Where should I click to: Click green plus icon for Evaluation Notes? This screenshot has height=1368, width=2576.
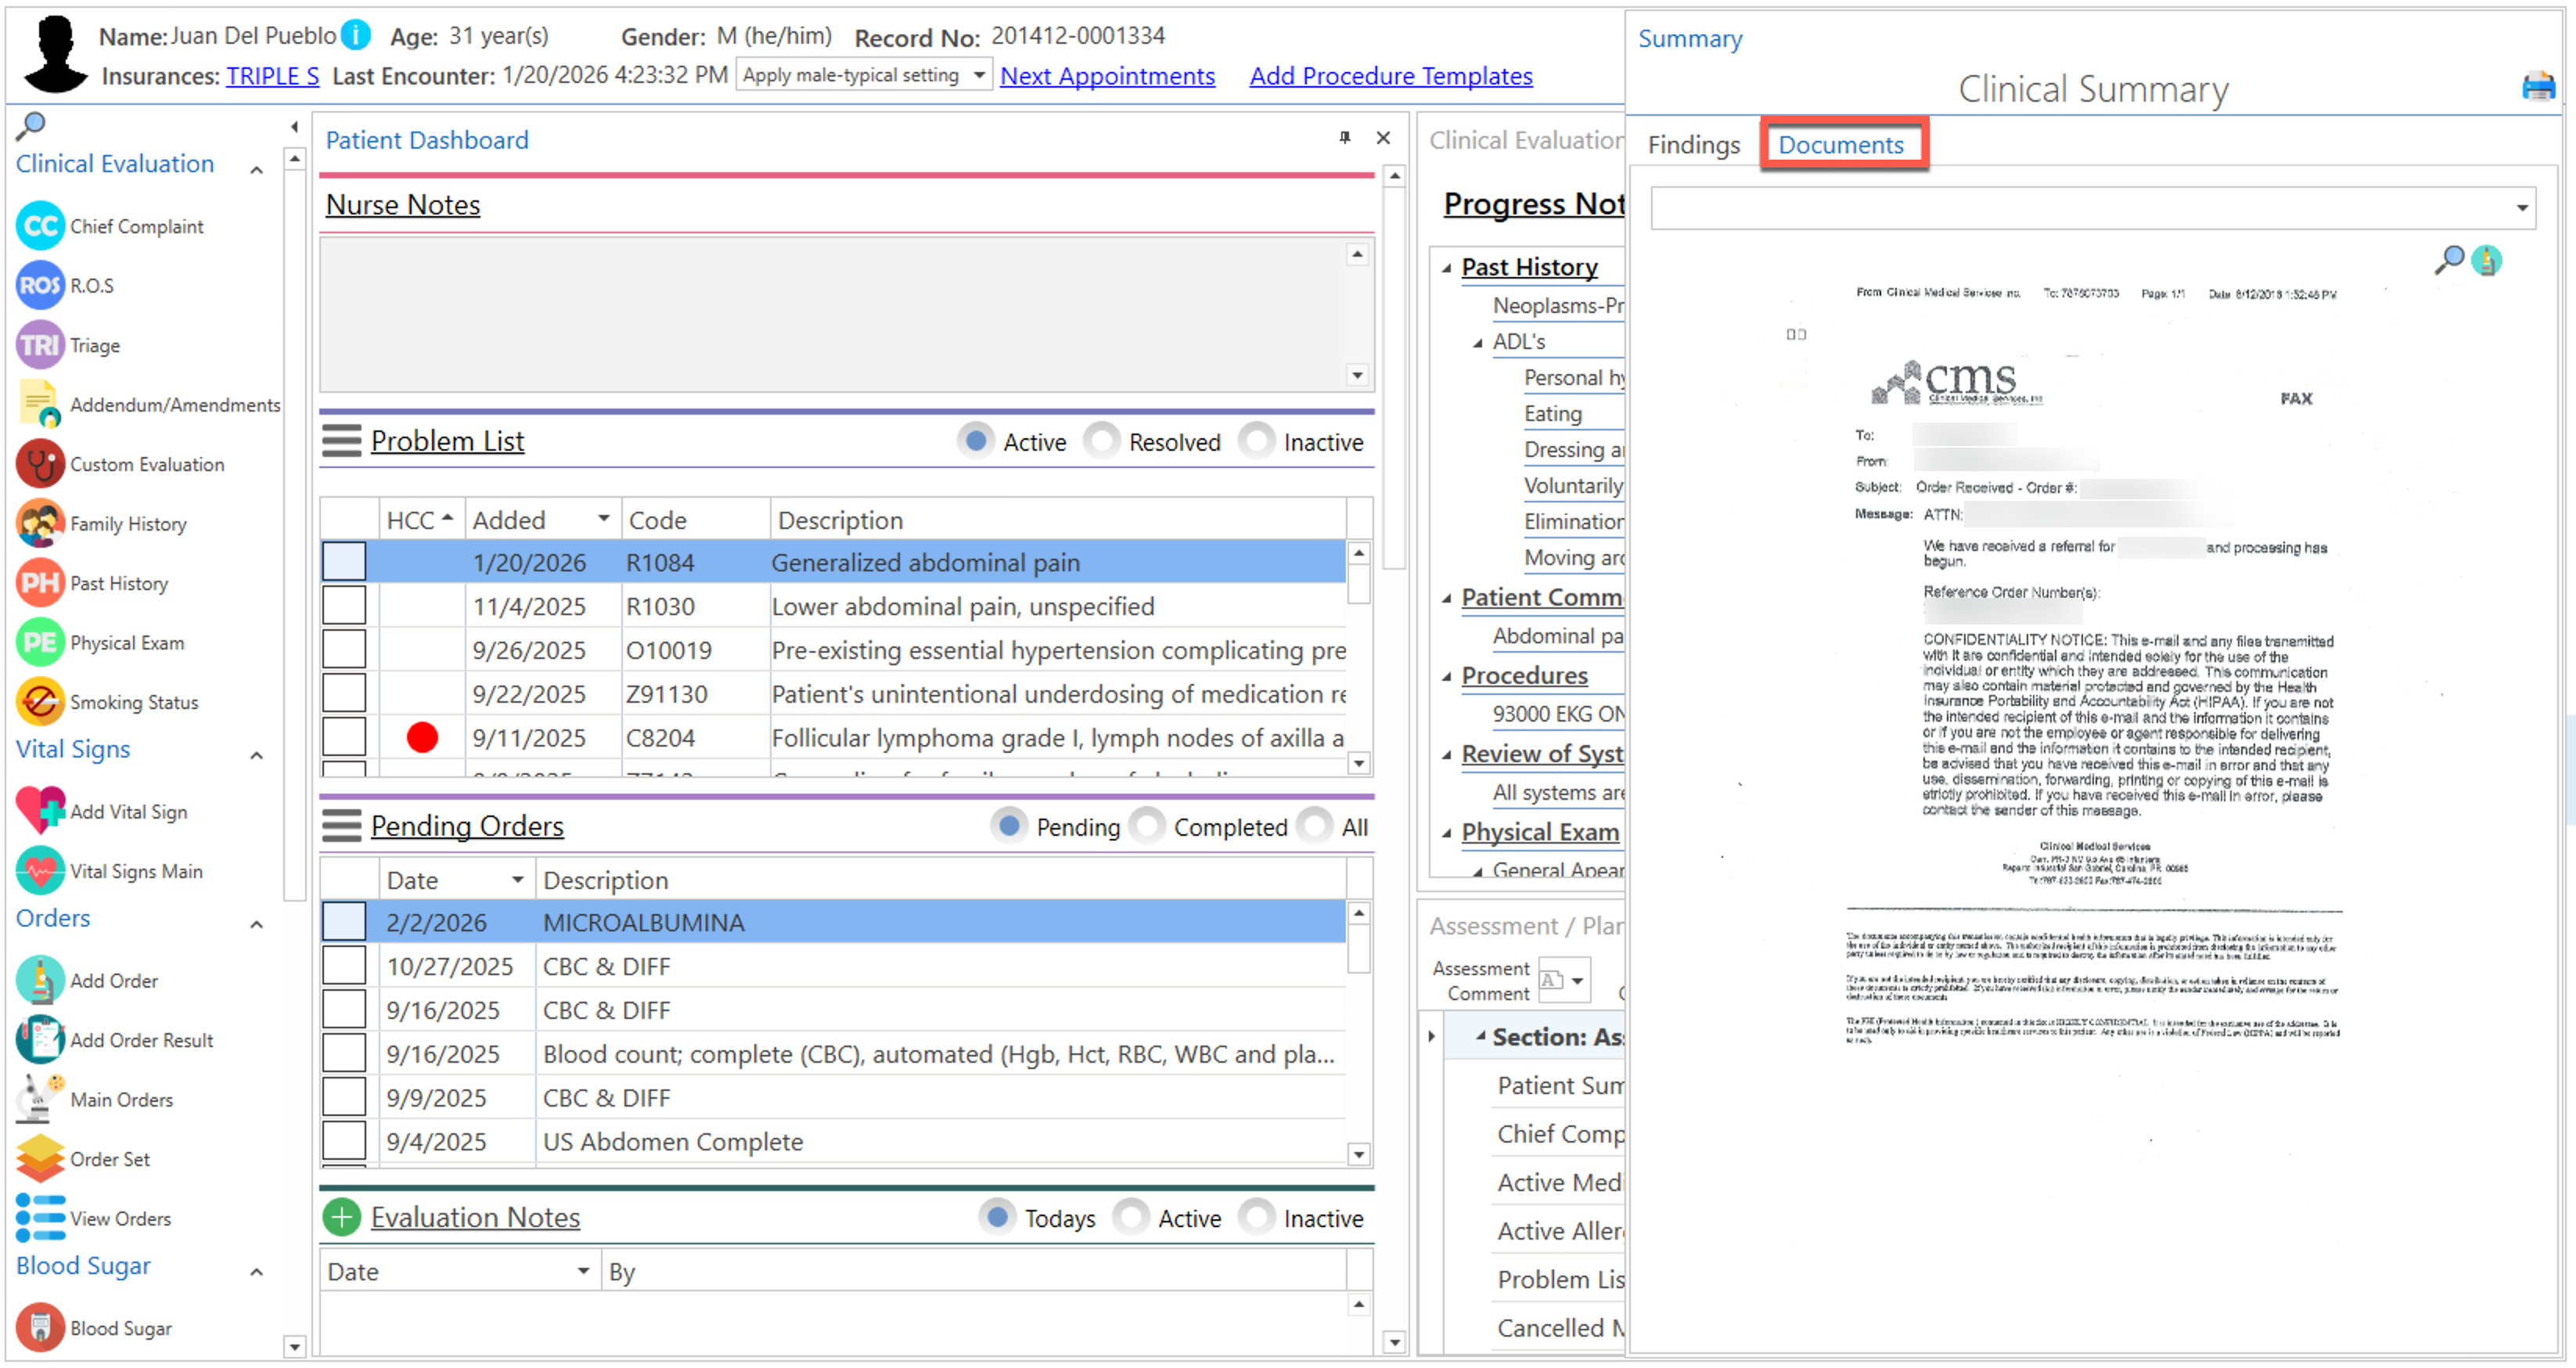[x=341, y=1217]
